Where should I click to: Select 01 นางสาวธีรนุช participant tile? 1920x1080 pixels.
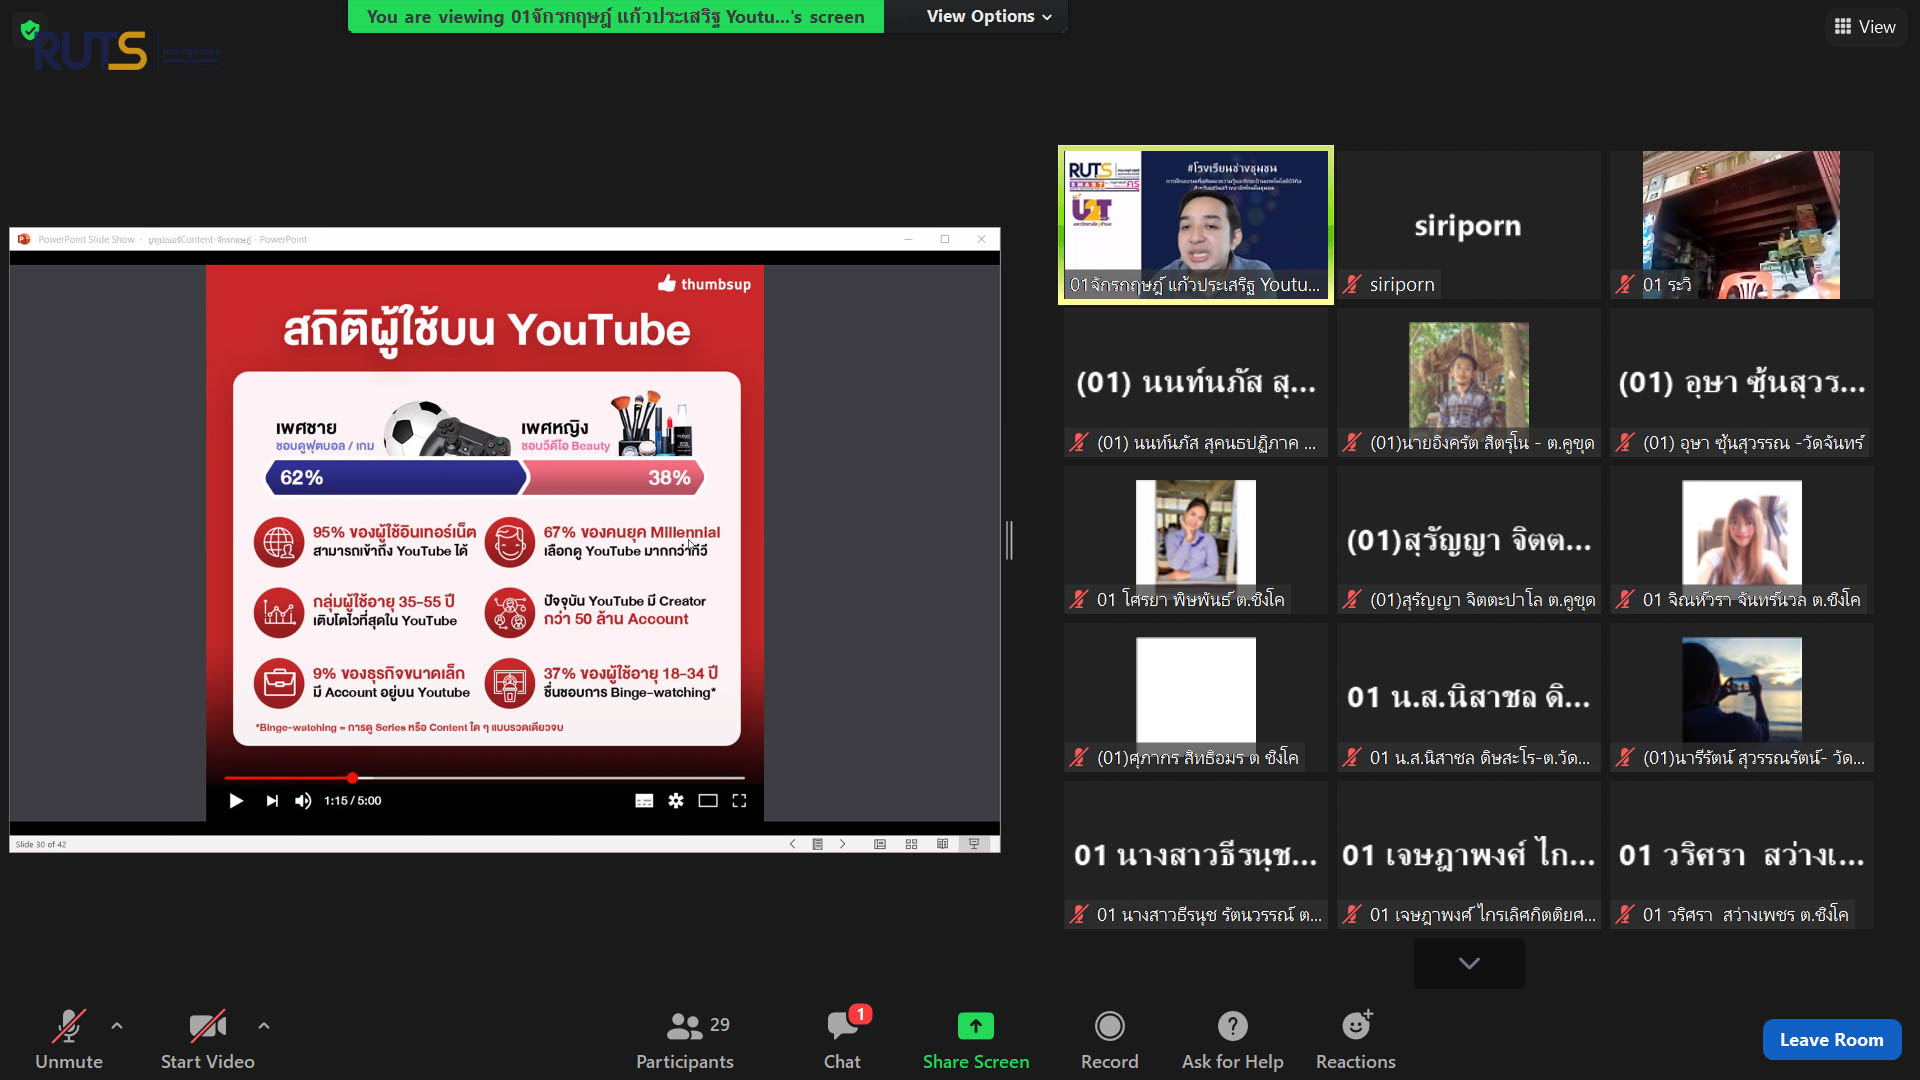coord(1196,855)
